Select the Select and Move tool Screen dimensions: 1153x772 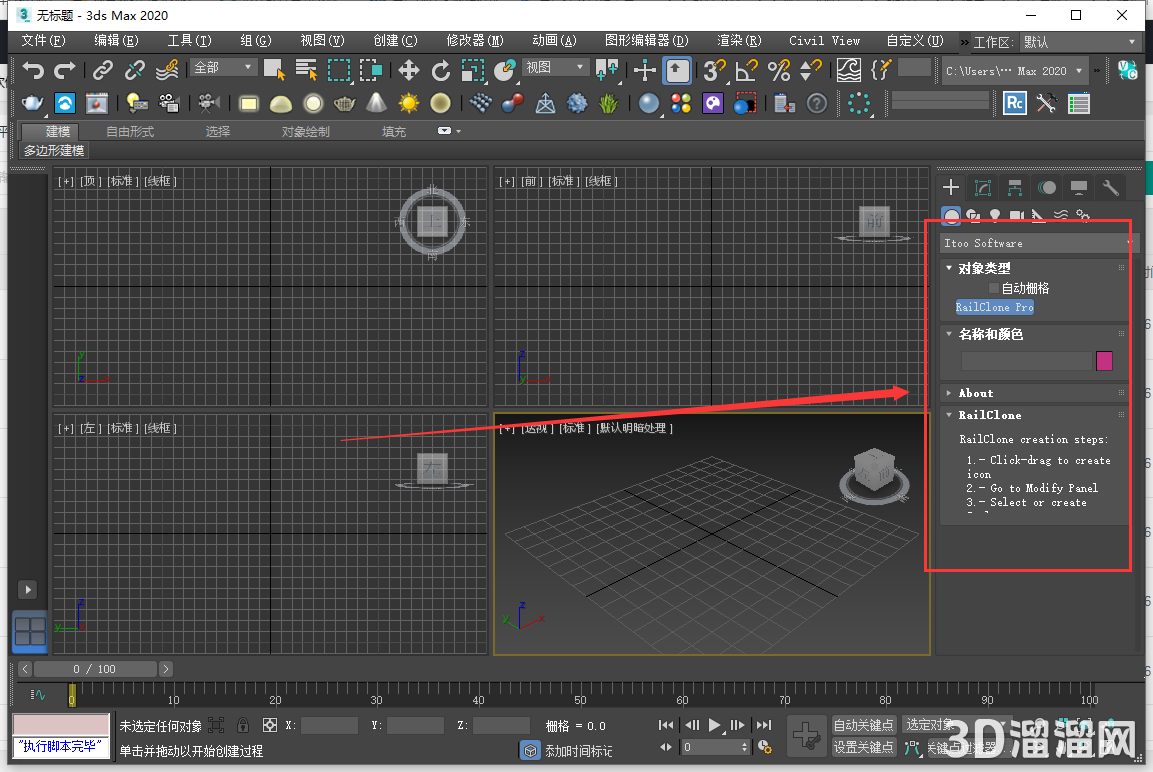[x=408, y=71]
